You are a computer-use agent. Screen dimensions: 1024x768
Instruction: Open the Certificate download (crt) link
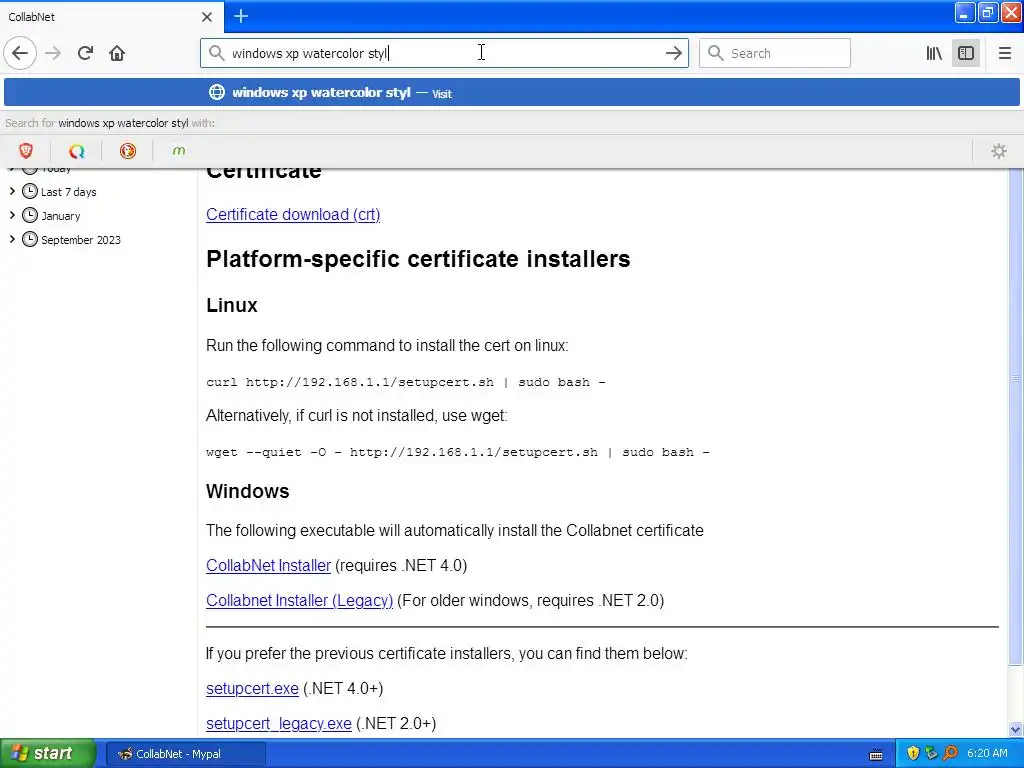point(293,214)
